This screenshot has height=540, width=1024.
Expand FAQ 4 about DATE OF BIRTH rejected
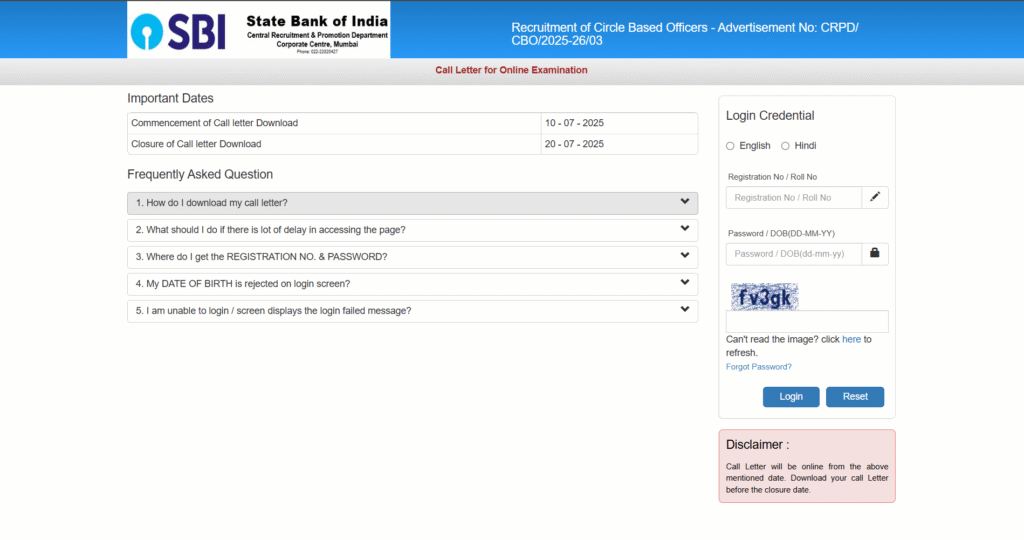pyautogui.click(x=412, y=284)
